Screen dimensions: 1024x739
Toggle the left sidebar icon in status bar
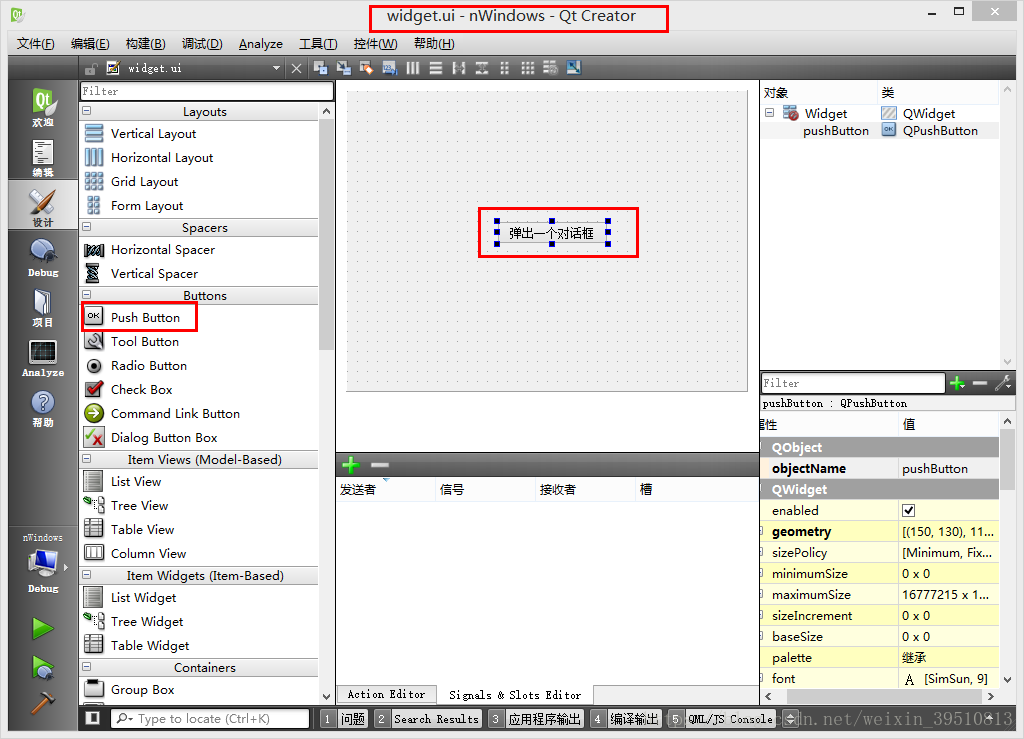click(93, 718)
